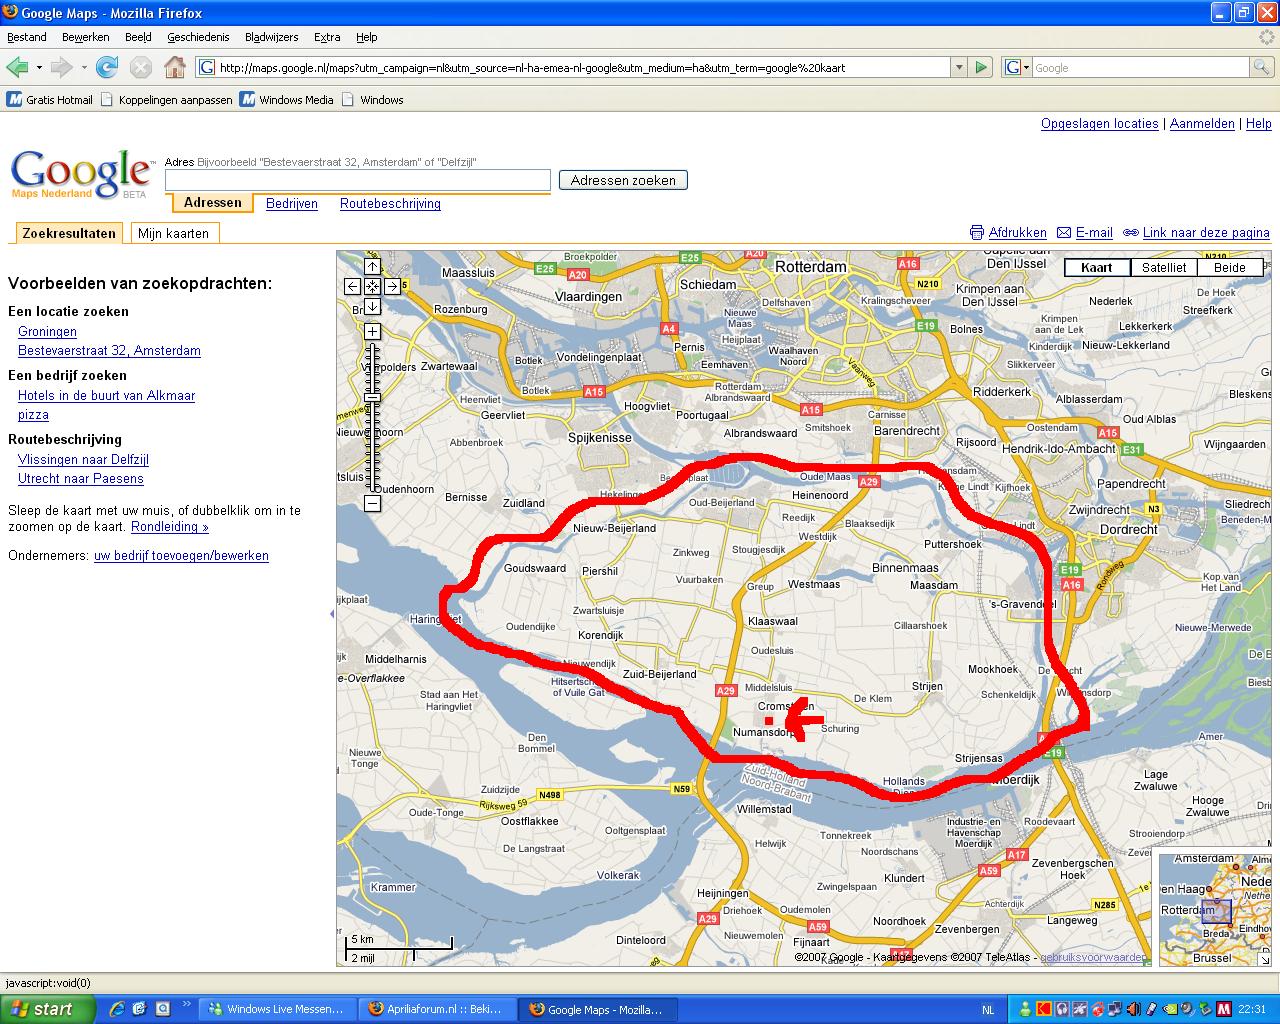1280x1024 pixels.
Task: Pan the map up with arrow control
Action: coord(372,266)
